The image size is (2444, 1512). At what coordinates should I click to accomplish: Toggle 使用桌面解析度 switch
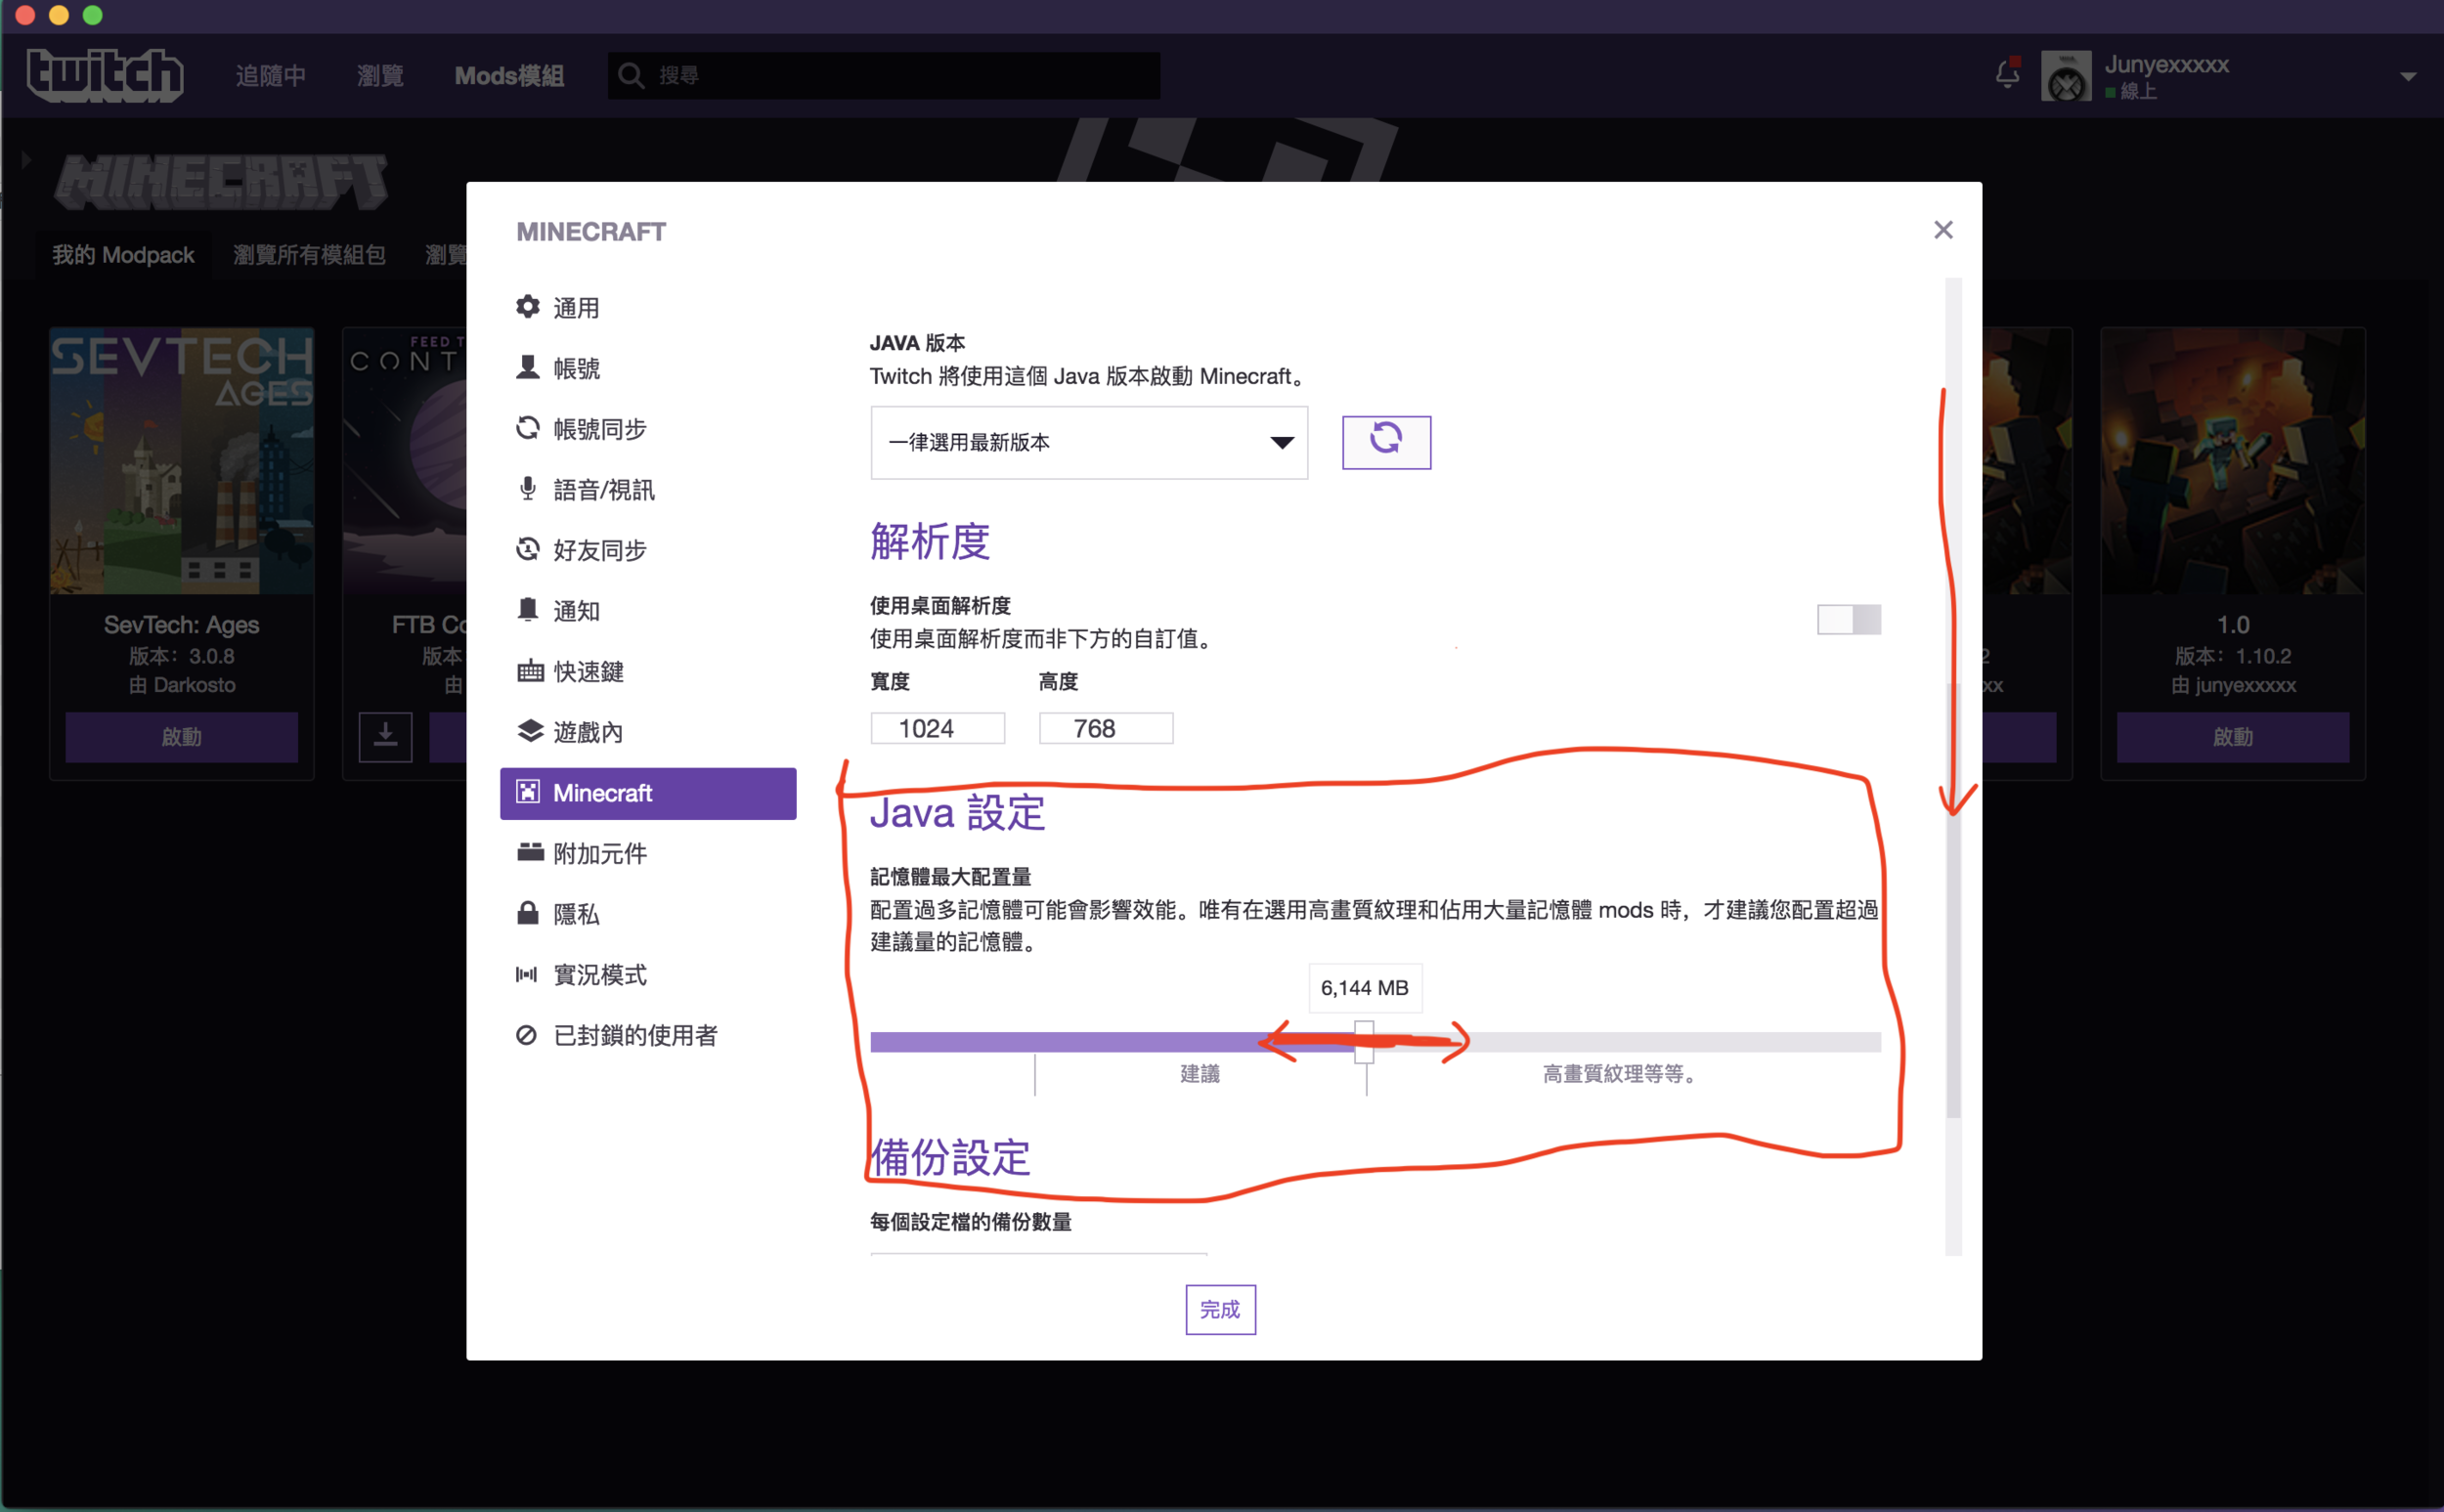1849,620
